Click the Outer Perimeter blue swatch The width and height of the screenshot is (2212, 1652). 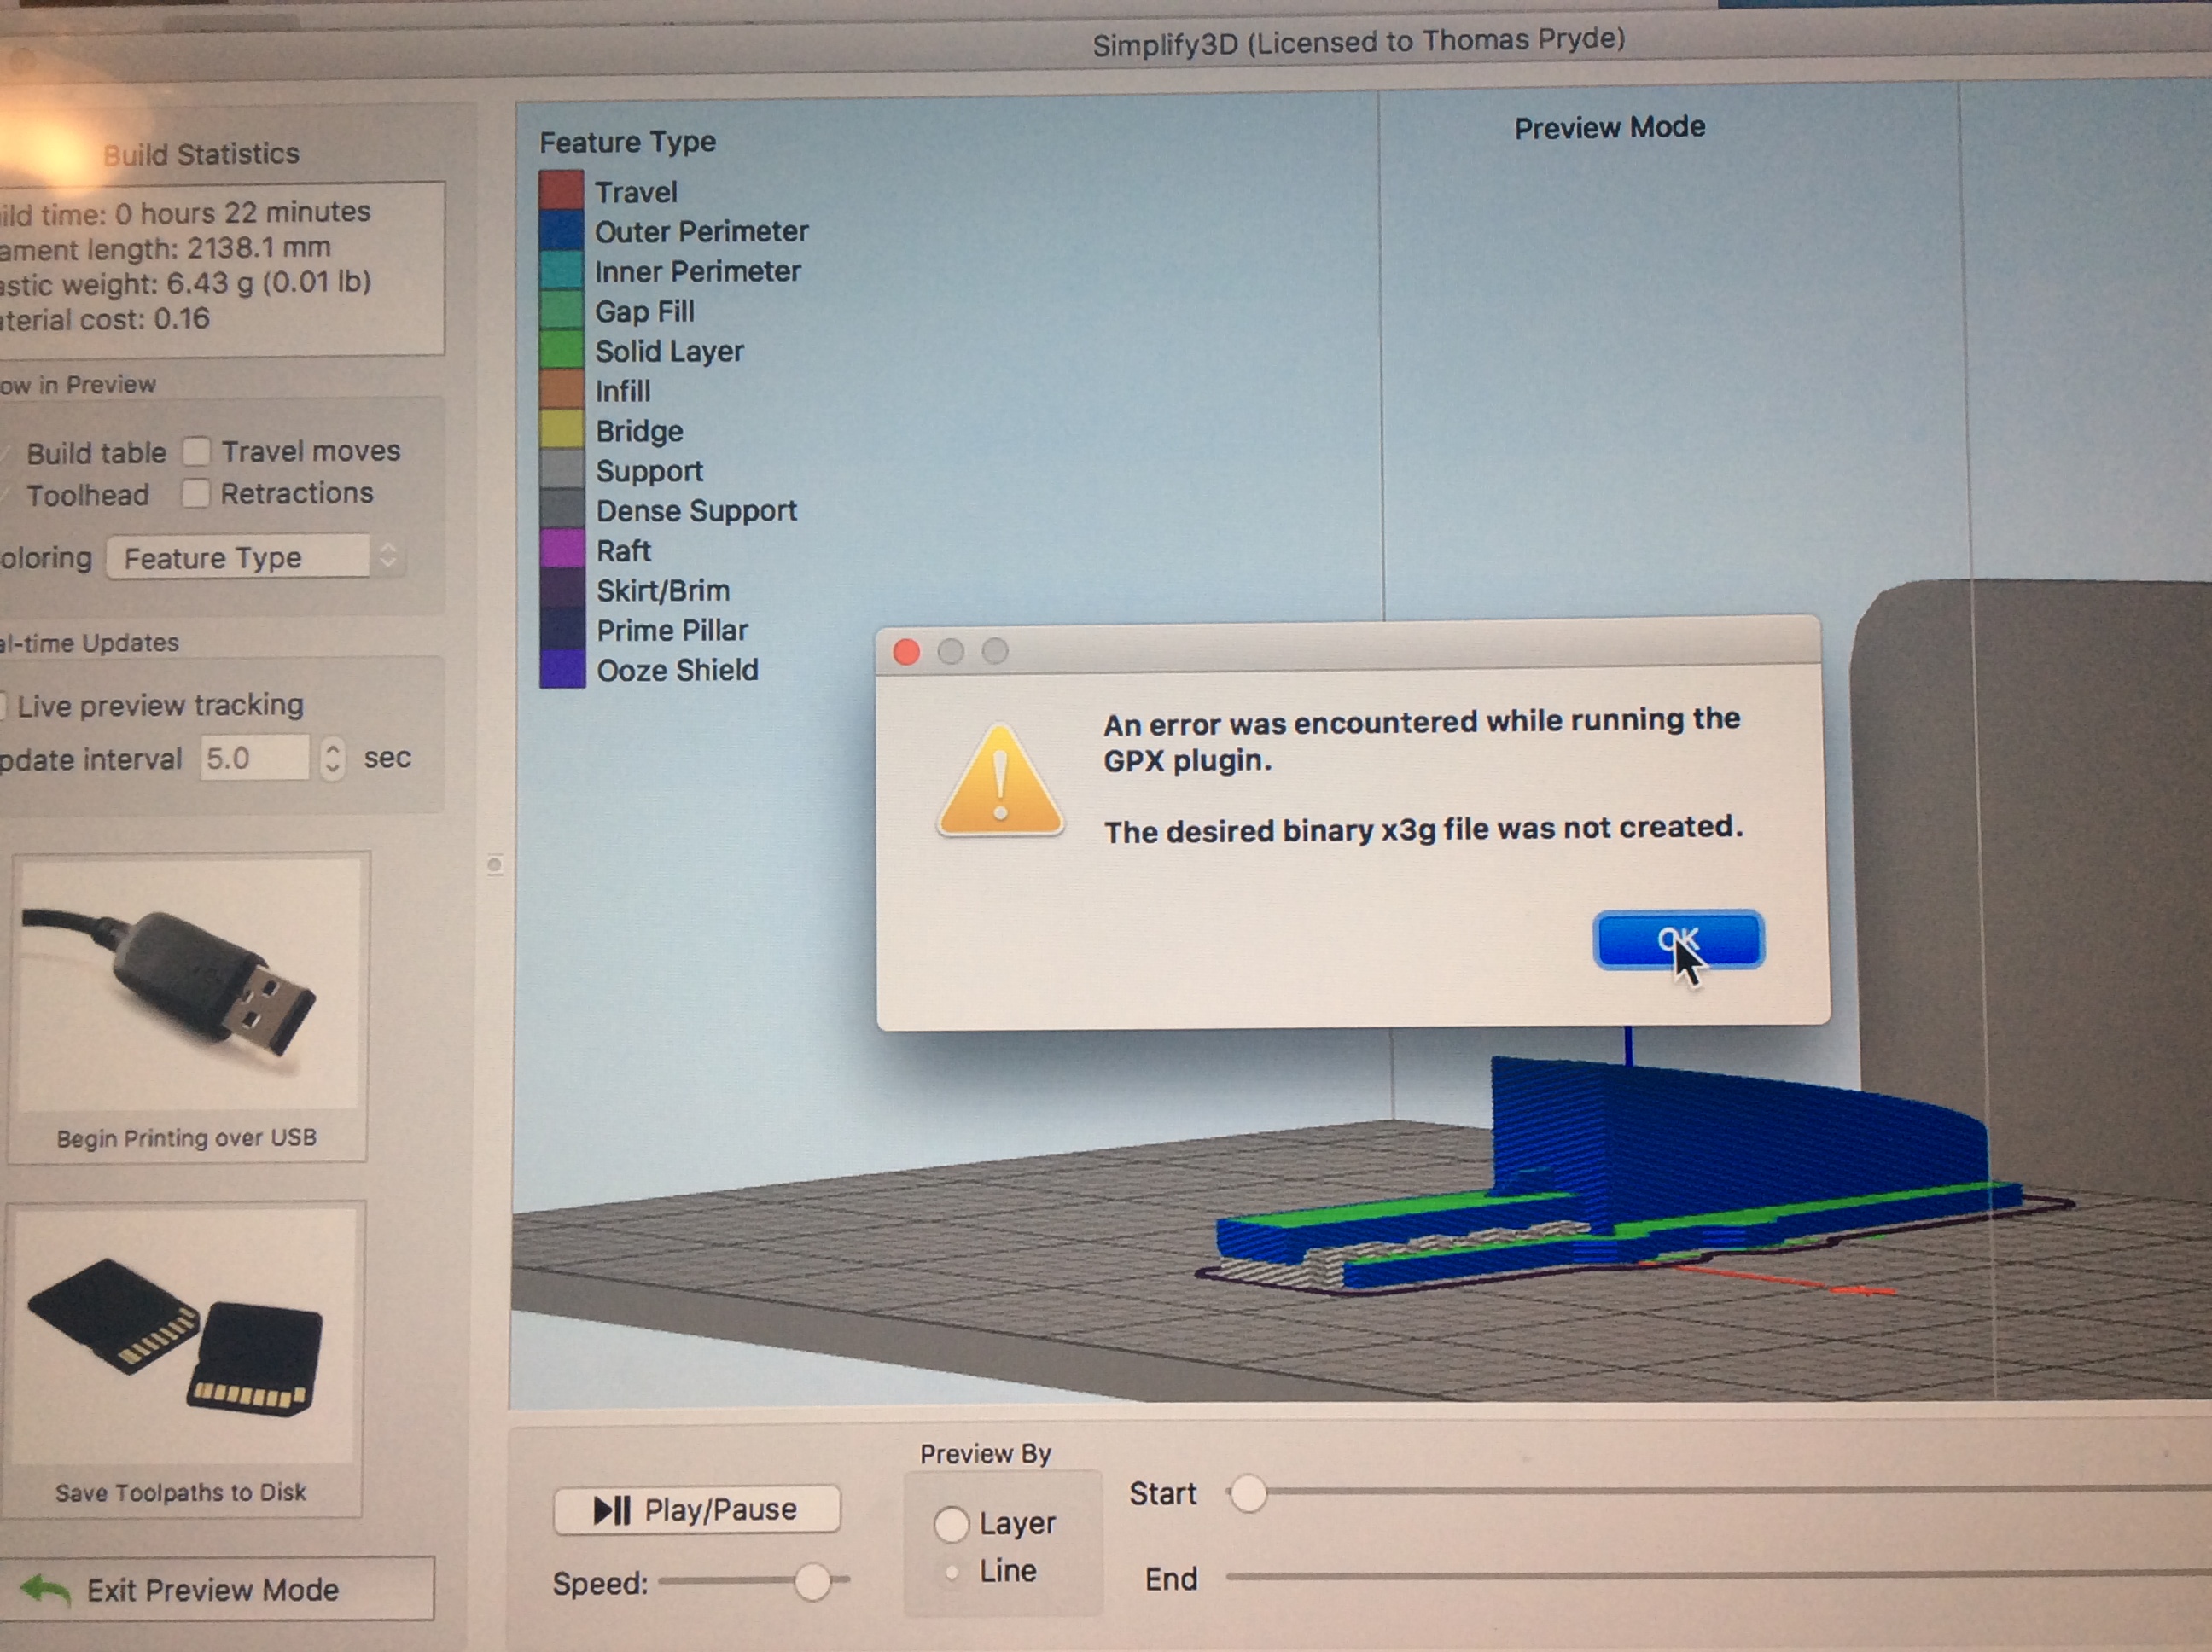tap(561, 230)
